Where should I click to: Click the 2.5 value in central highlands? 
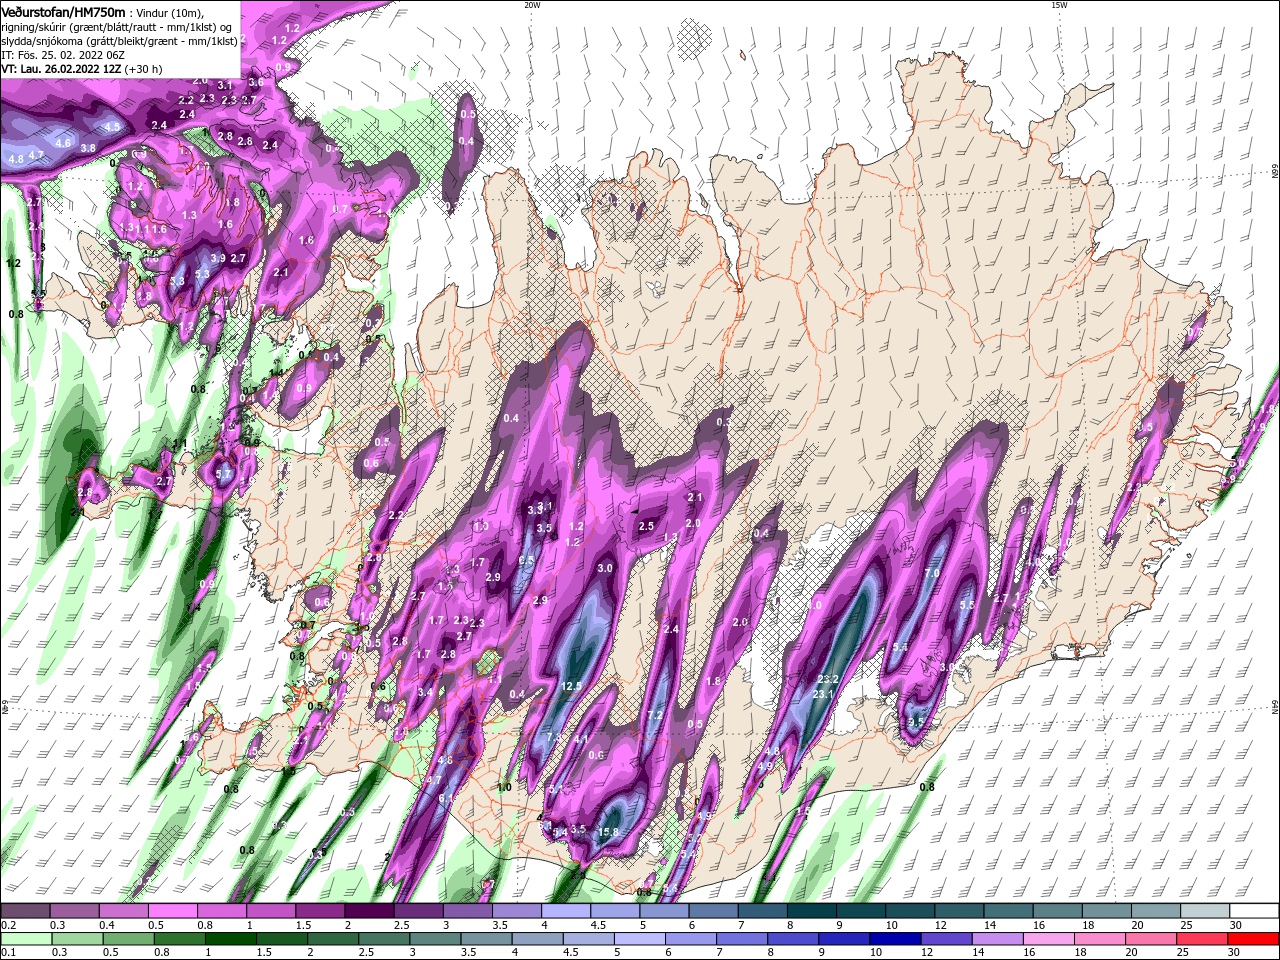pos(646,526)
